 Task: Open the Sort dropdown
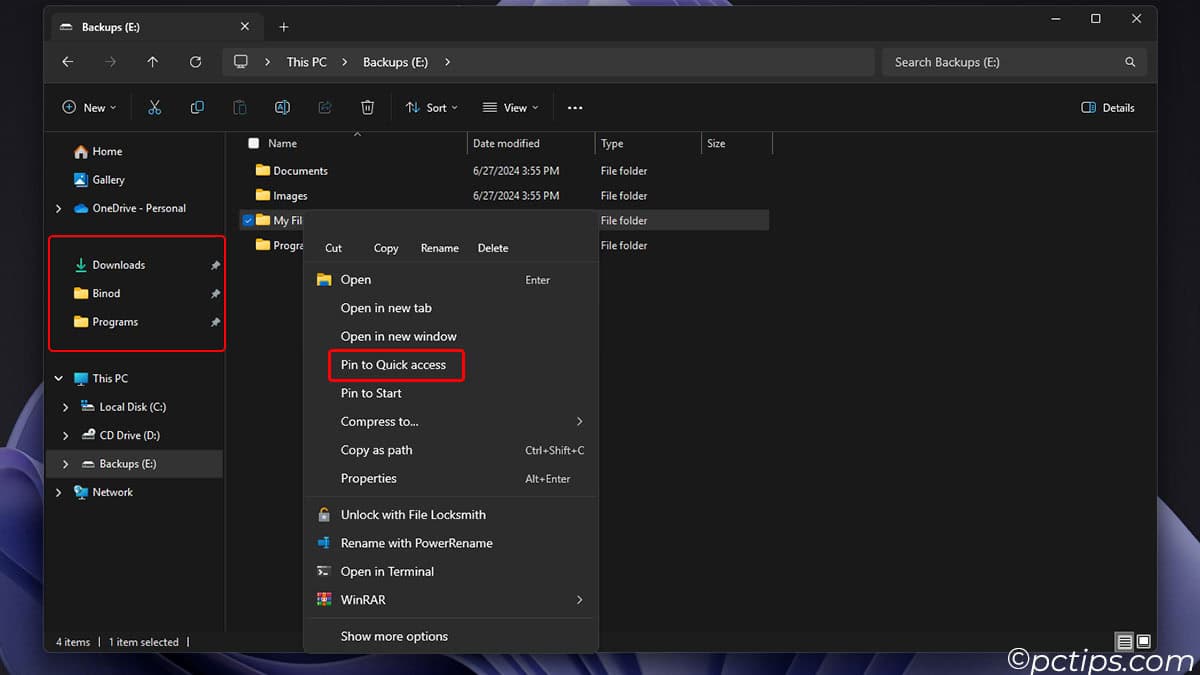click(431, 107)
